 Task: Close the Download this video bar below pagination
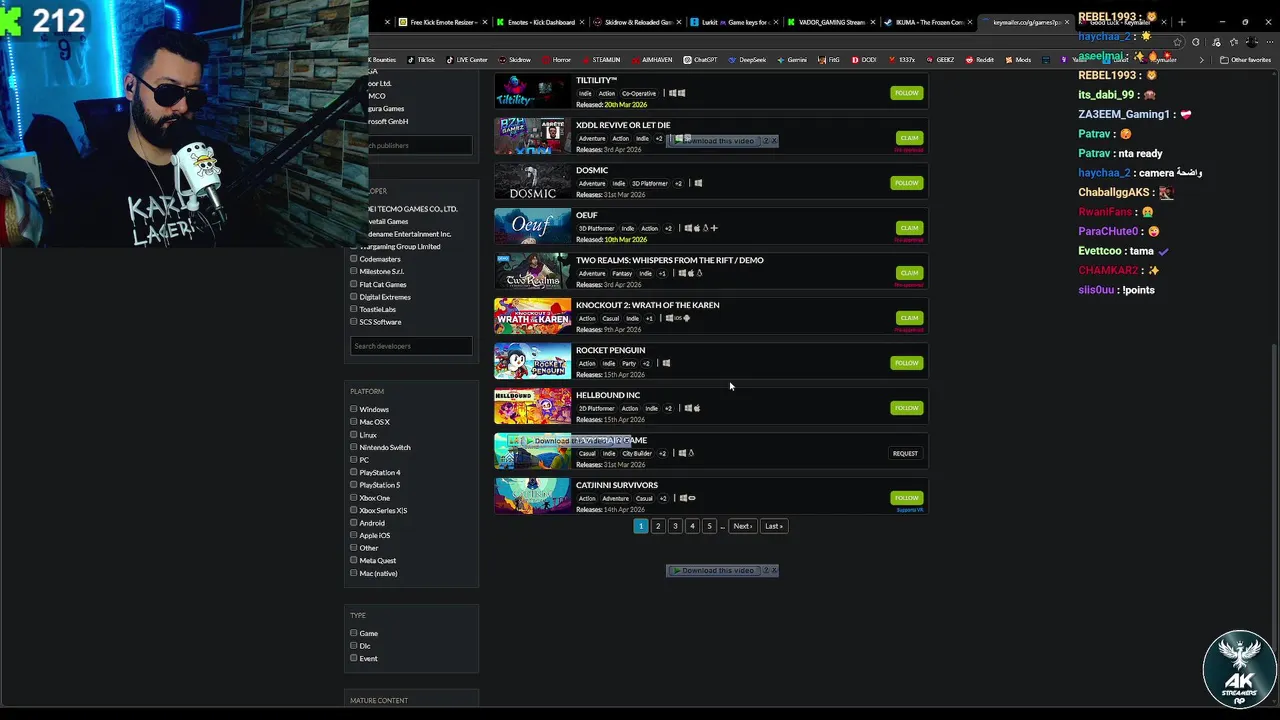click(x=774, y=570)
